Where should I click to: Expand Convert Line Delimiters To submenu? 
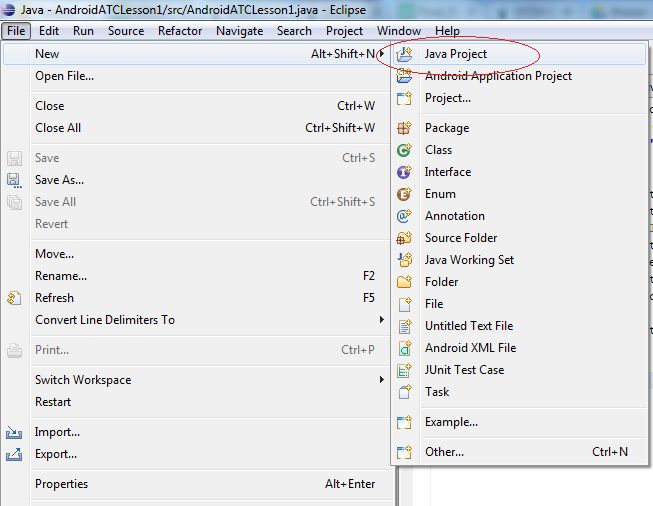tap(381, 320)
